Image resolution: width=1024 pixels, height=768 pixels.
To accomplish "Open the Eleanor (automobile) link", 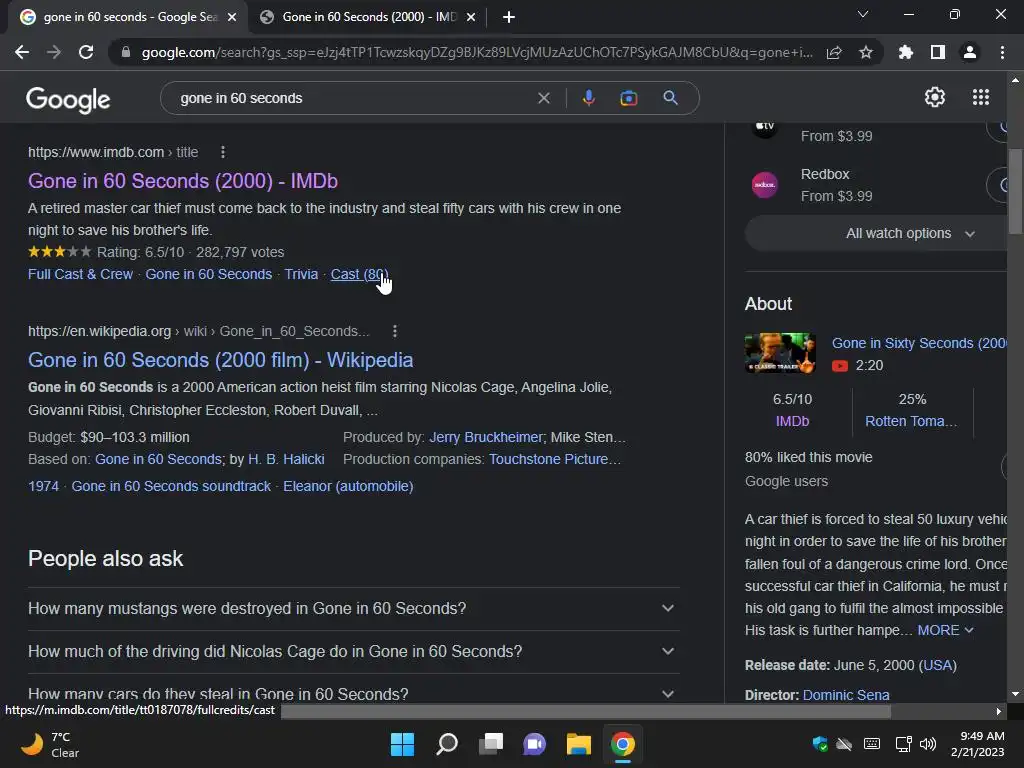I will pyautogui.click(x=348, y=486).
